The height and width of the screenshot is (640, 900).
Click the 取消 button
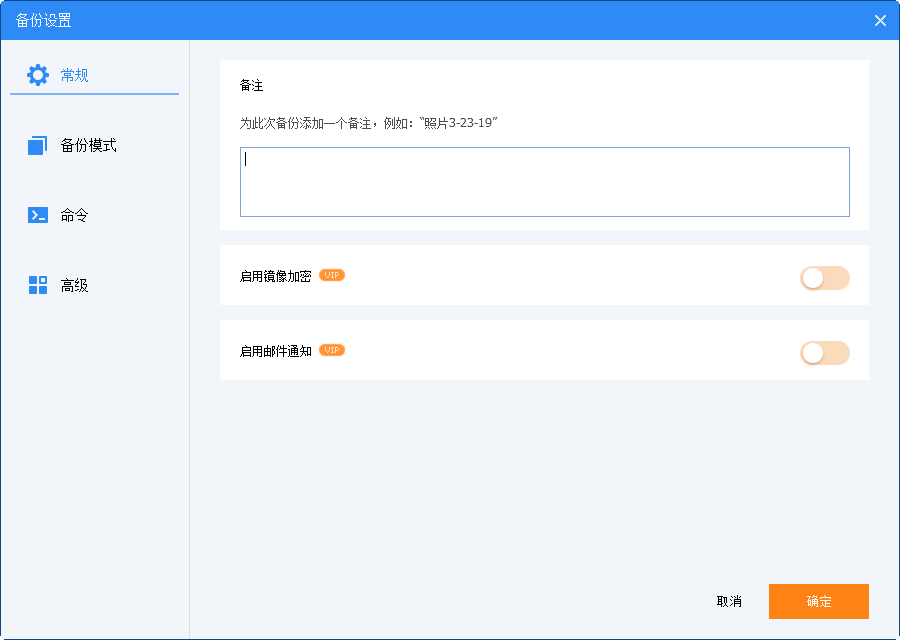coord(729,601)
